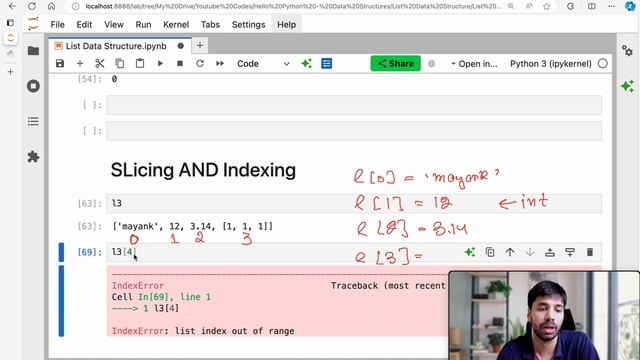This screenshot has height=360, width=640.
Task: Open the table of contents sidebar icon
Action: click(33, 121)
